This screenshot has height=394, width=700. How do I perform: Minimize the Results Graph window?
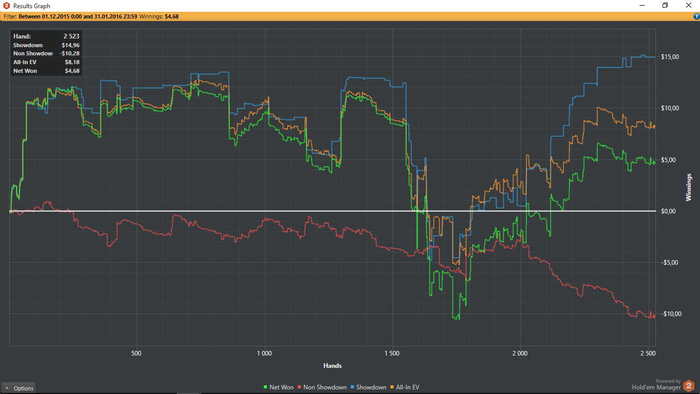click(642, 5)
